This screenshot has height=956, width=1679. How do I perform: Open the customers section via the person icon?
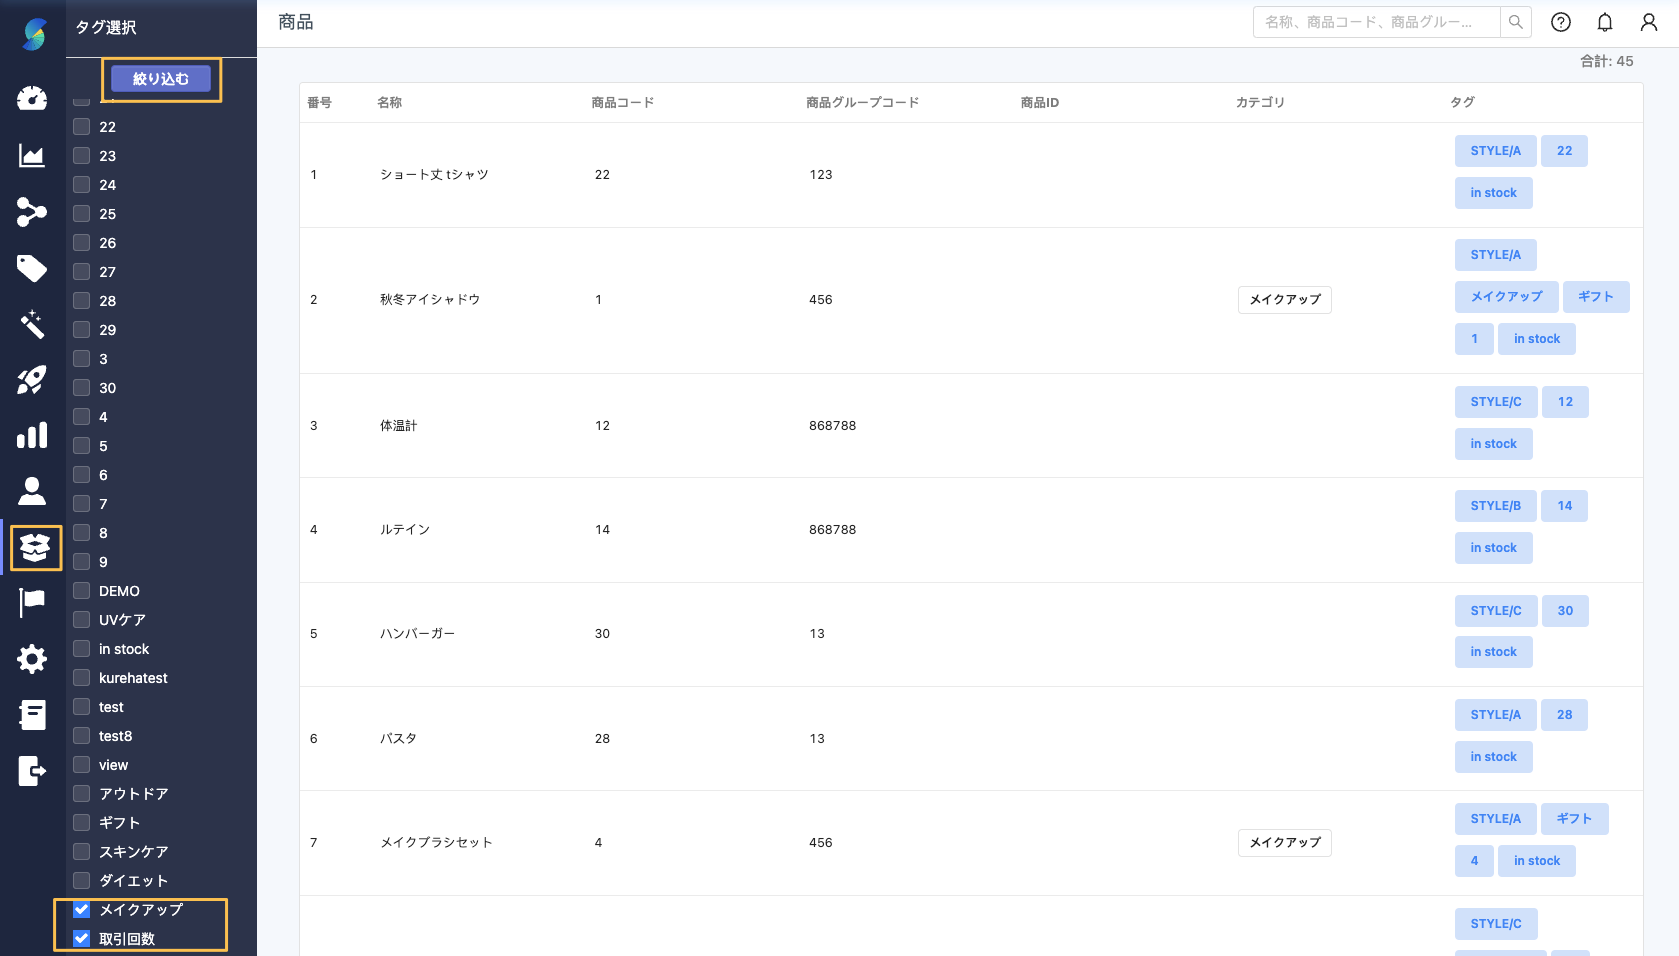point(33,491)
